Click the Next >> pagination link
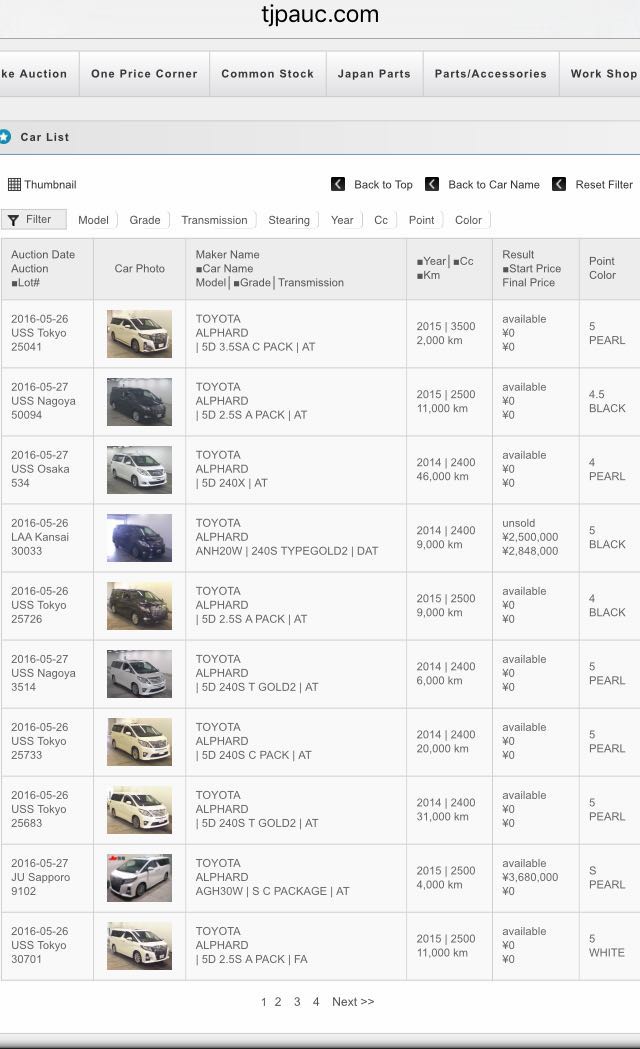The width and height of the screenshot is (640, 1049). tap(353, 1002)
